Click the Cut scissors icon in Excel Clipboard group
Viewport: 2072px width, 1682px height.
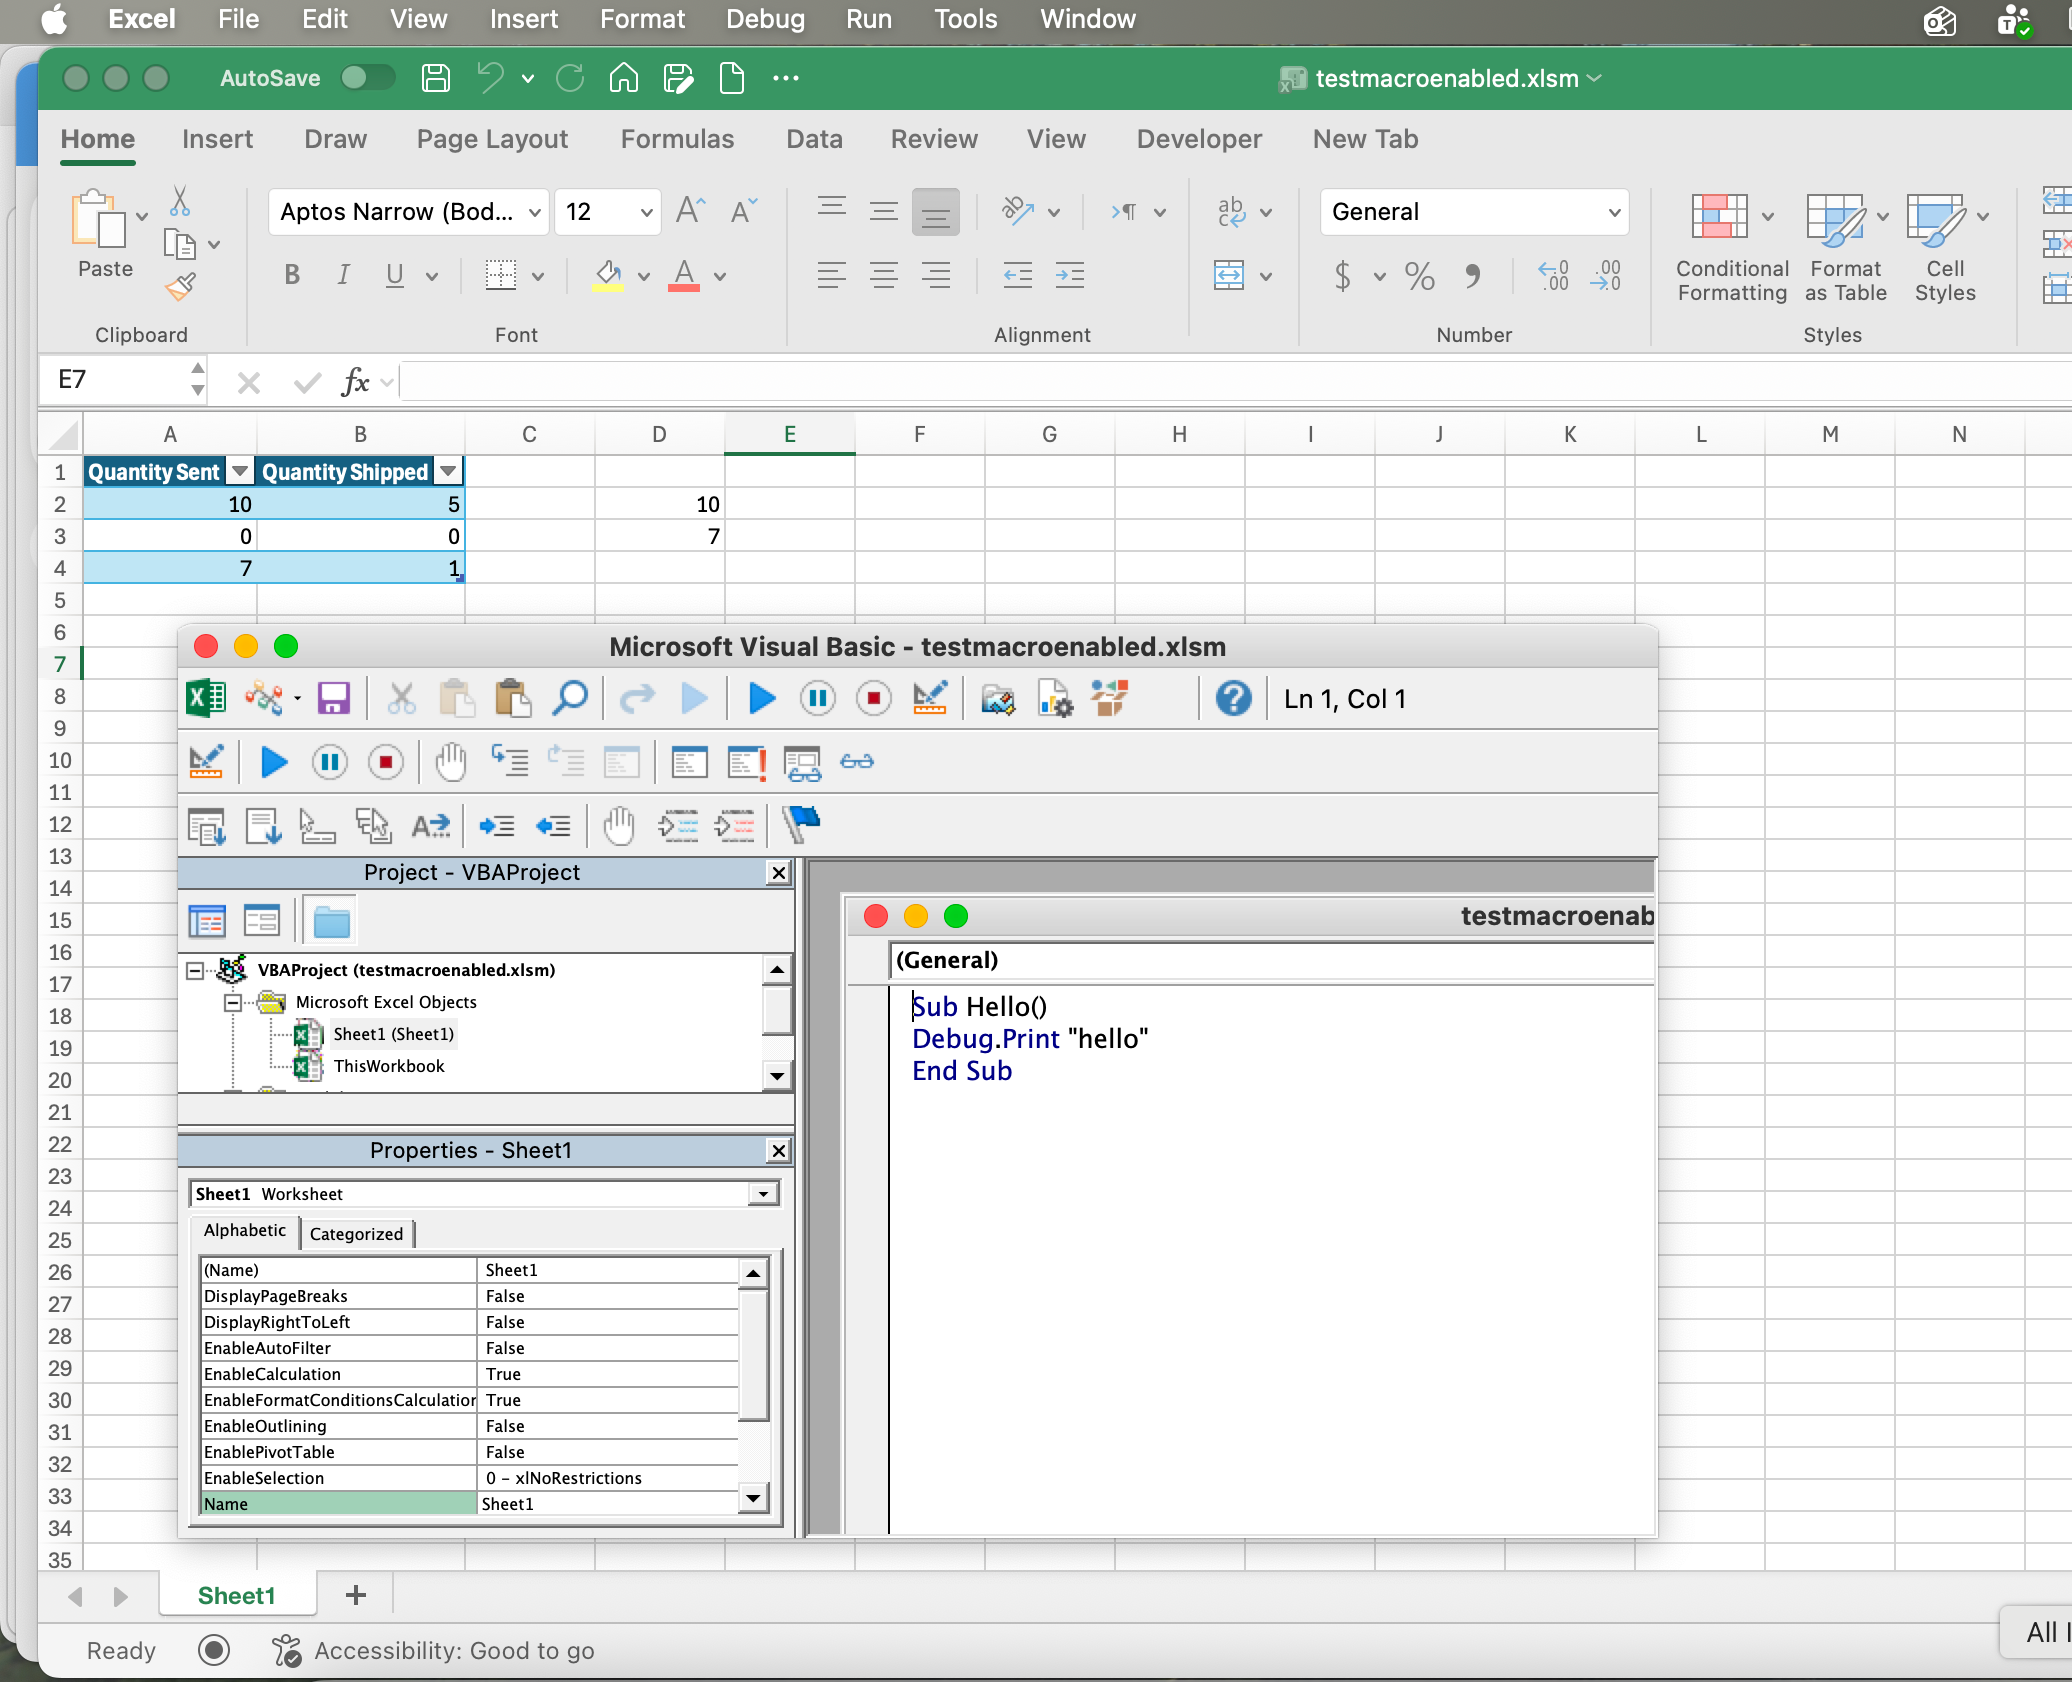pos(180,201)
